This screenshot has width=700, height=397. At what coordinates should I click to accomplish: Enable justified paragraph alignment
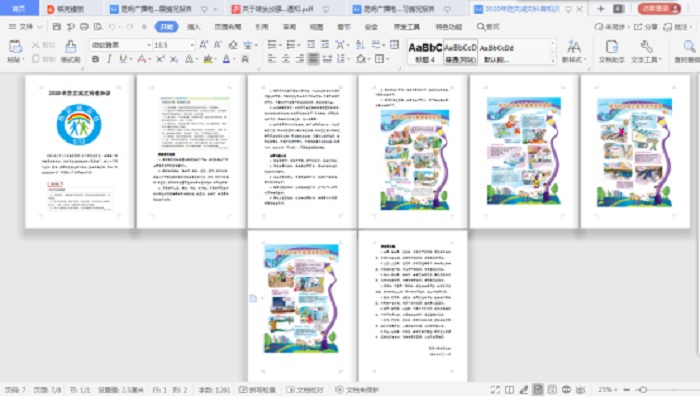click(x=313, y=59)
